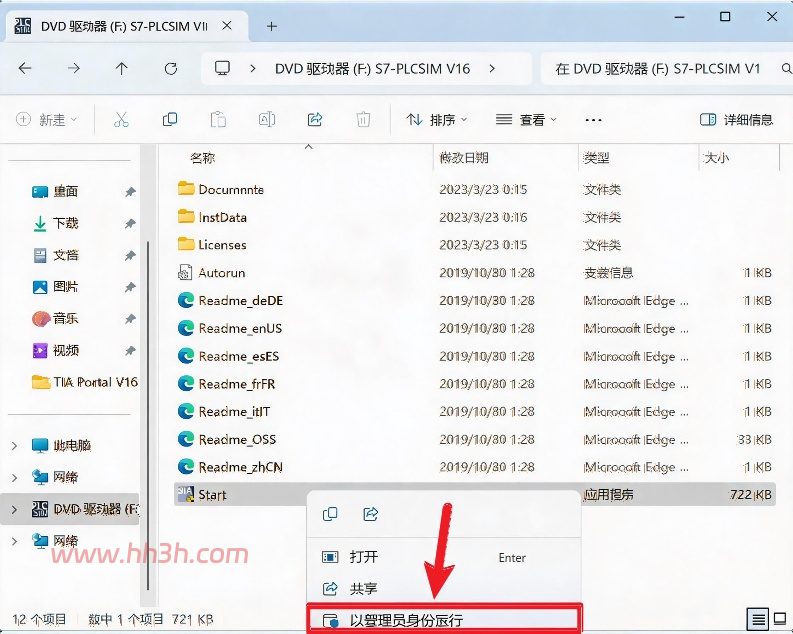Screen dimensions: 793x634
Task: Select the Documents folder
Action: pos(221,189)
